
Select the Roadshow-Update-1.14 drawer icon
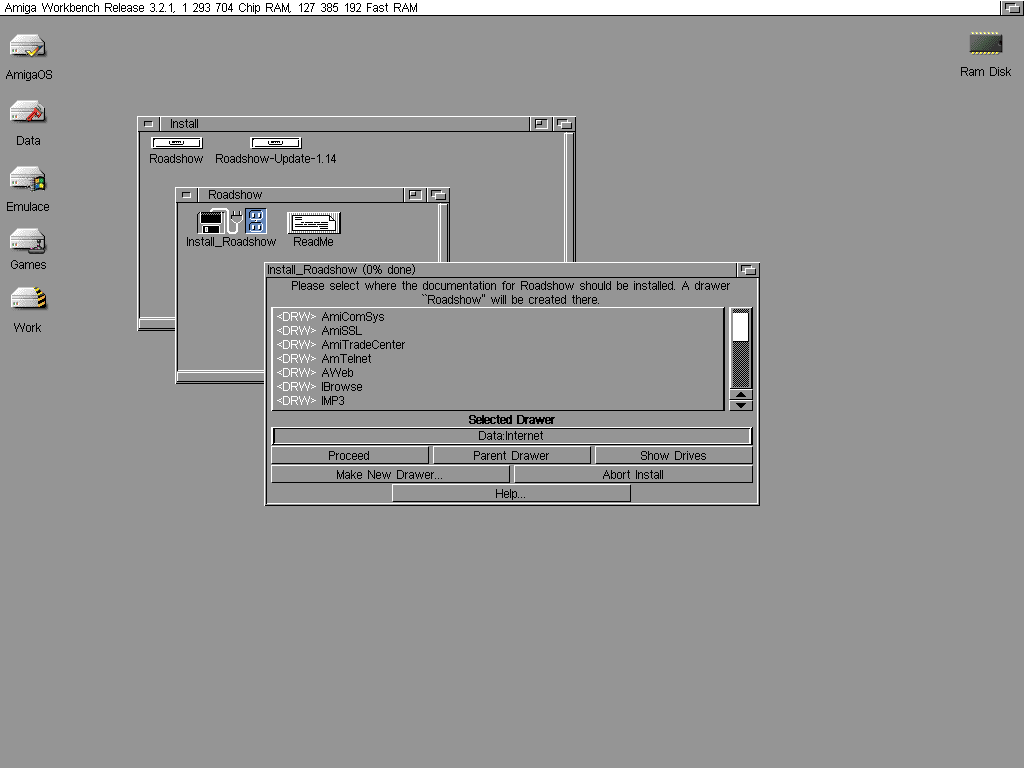tap(275, 143)
